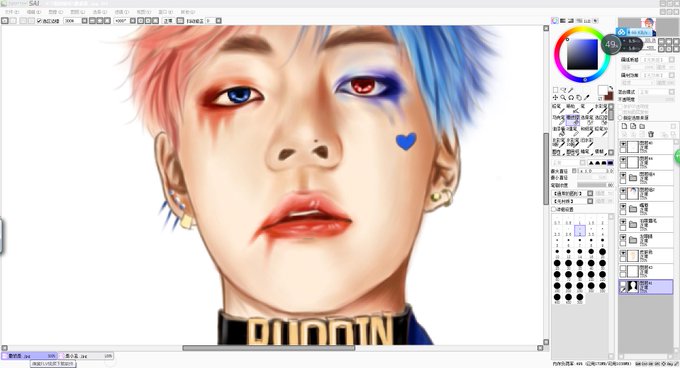The height and width of the screenshot is (368, 680).
Task: Hide the first folder layer's eye
Action: (623, 175)
